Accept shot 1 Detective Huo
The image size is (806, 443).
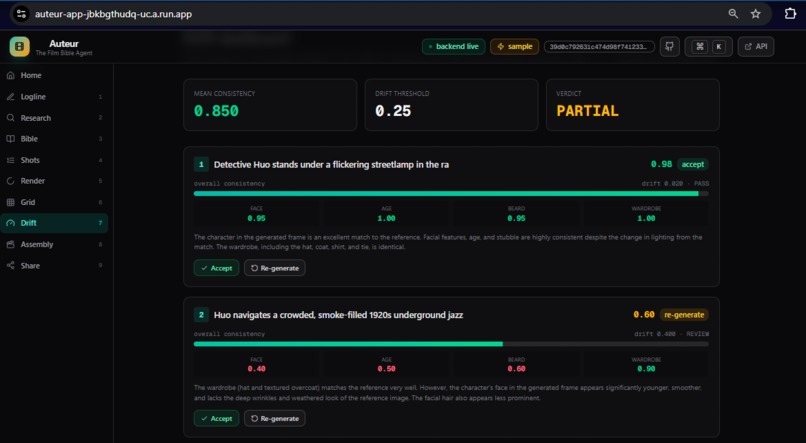216,268
